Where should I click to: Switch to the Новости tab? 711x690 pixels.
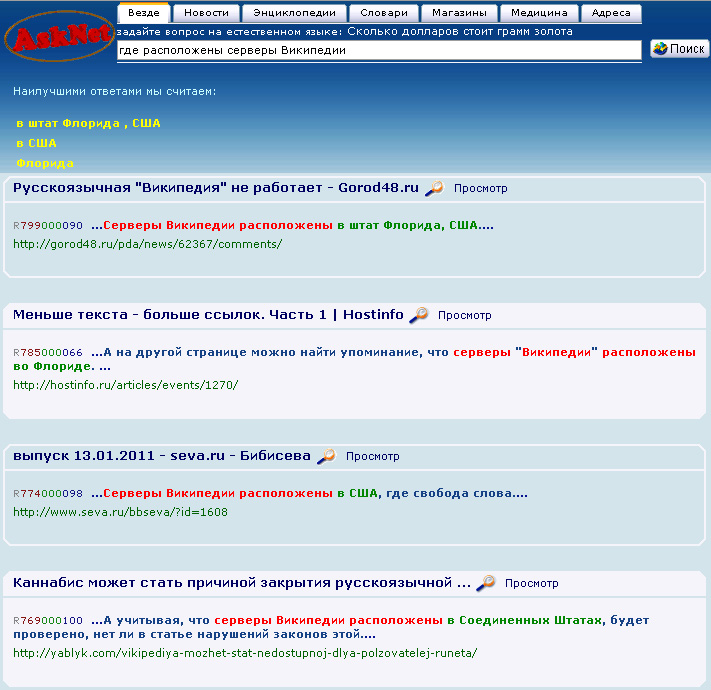207,13
